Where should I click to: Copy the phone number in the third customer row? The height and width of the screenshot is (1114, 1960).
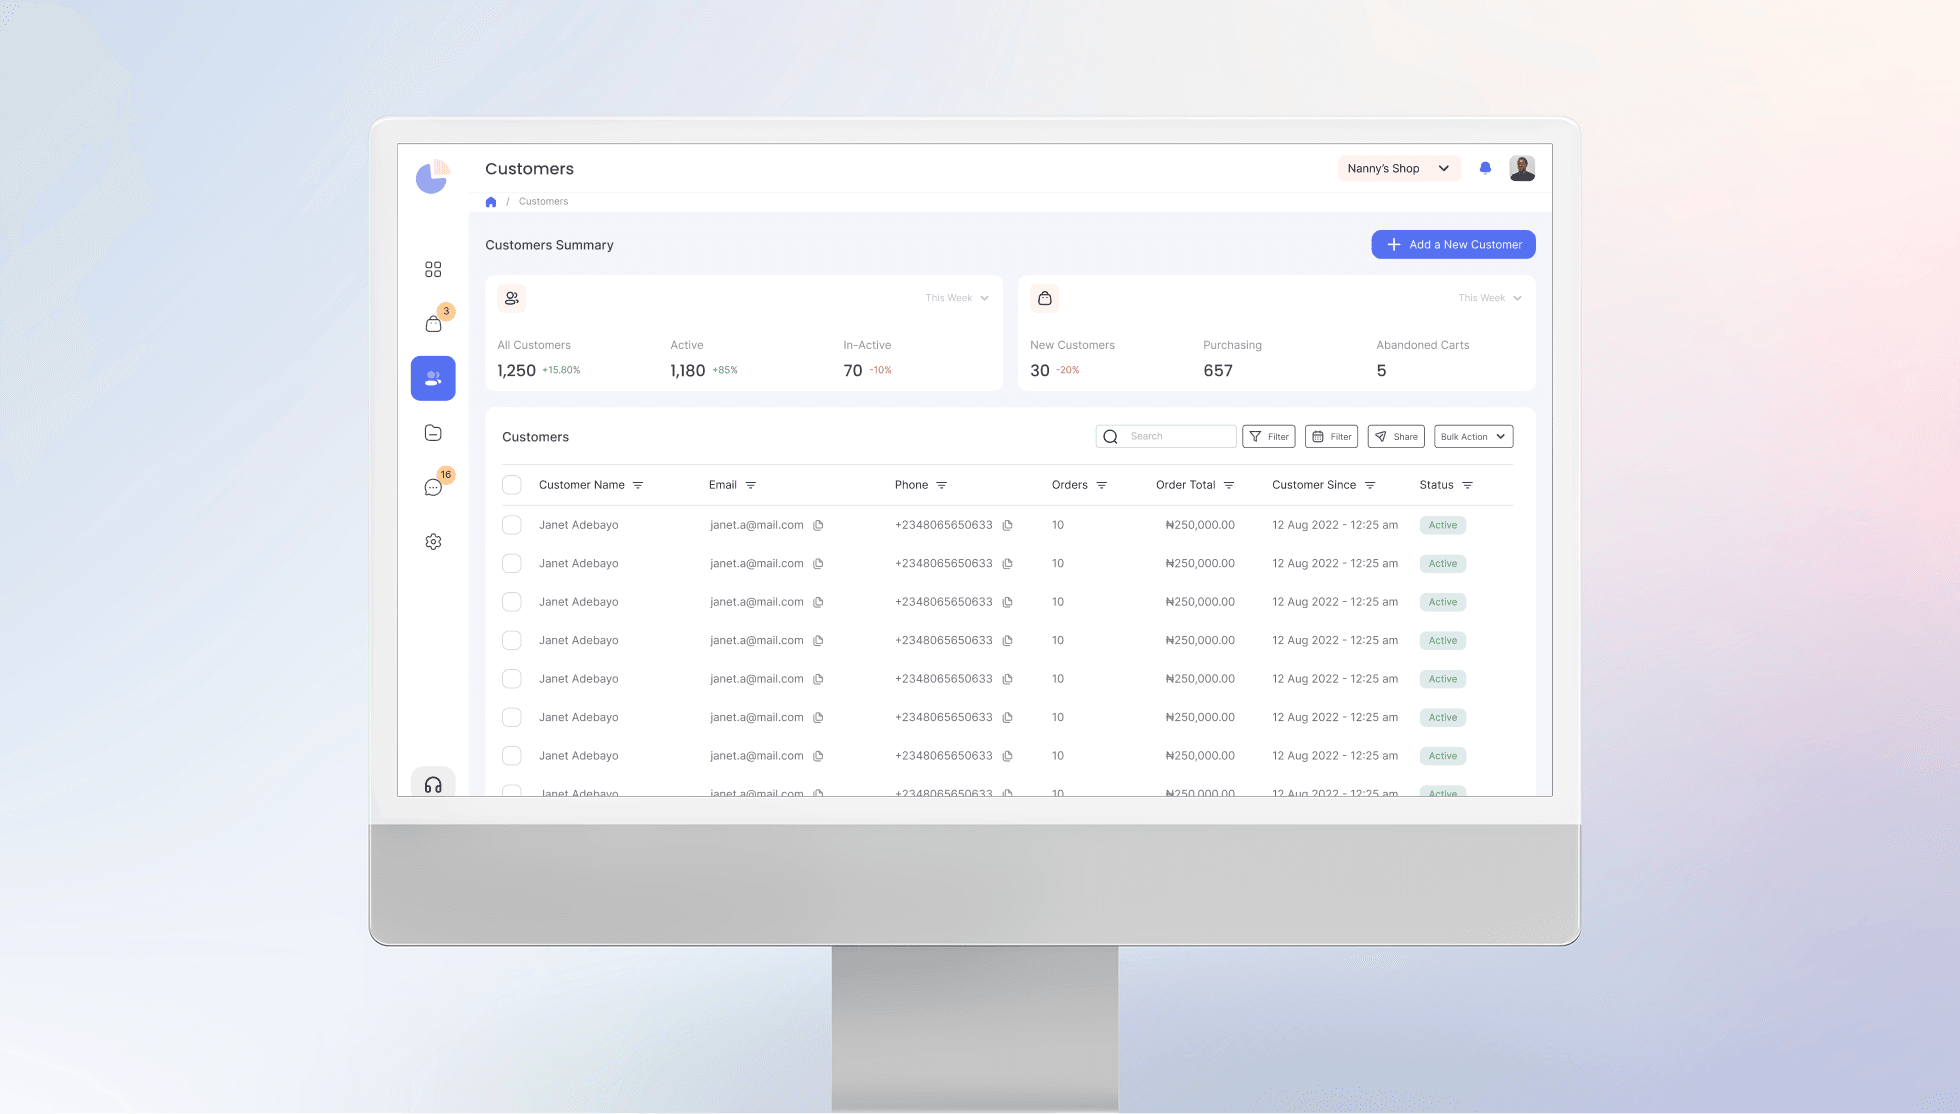[1007, 602]
